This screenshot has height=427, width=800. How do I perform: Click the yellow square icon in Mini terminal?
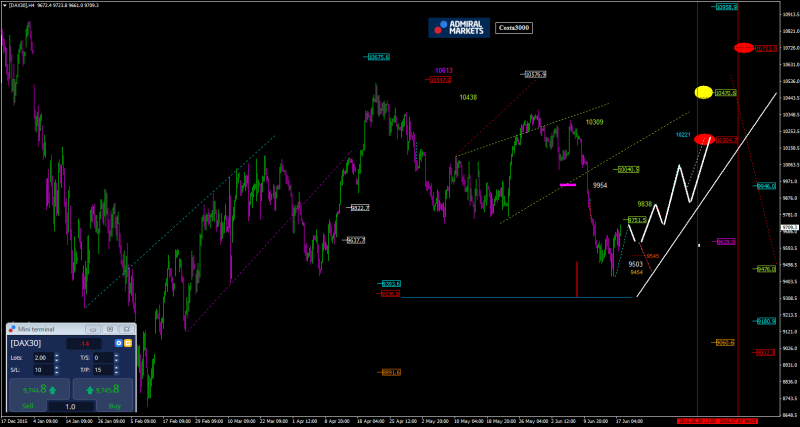(127, 343)
